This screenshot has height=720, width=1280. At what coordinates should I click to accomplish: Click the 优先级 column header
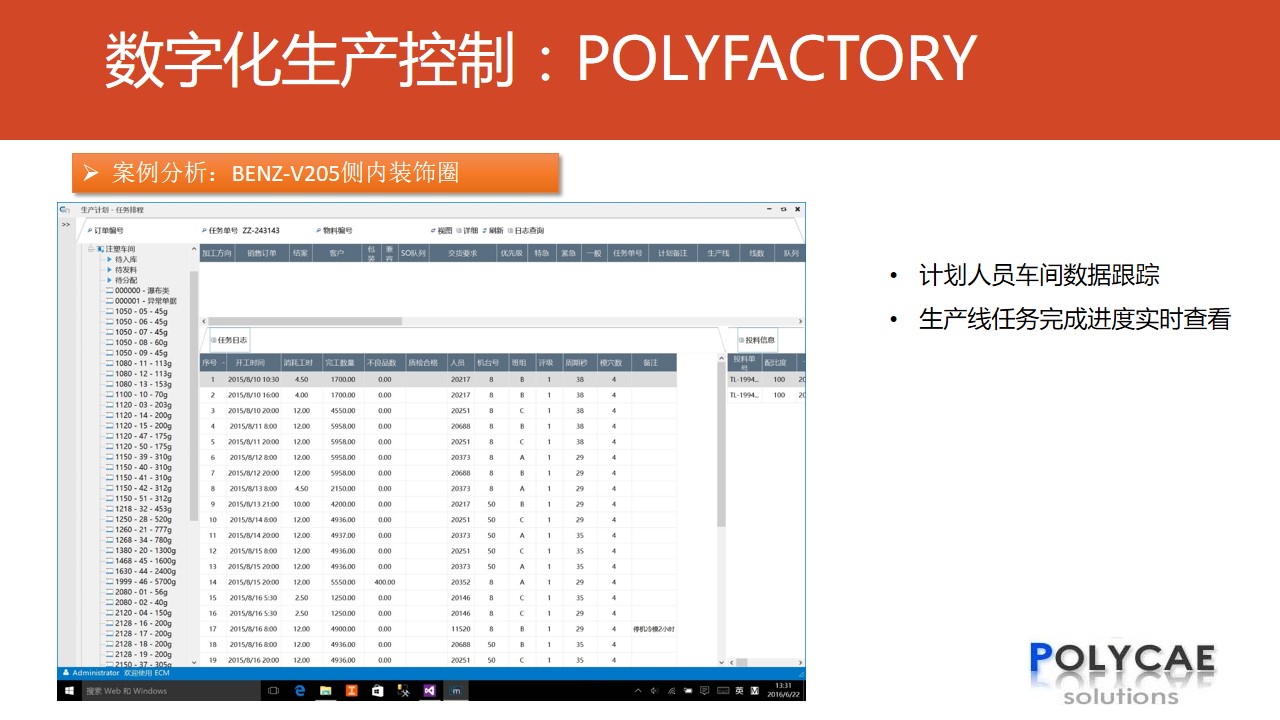point(511,253)
